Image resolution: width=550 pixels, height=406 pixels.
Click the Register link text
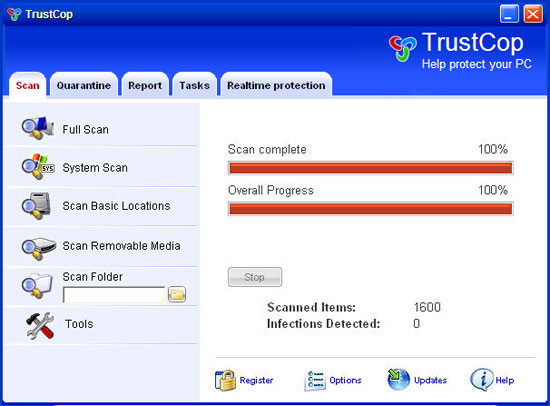pyautogui.click(x=256, y=380)
